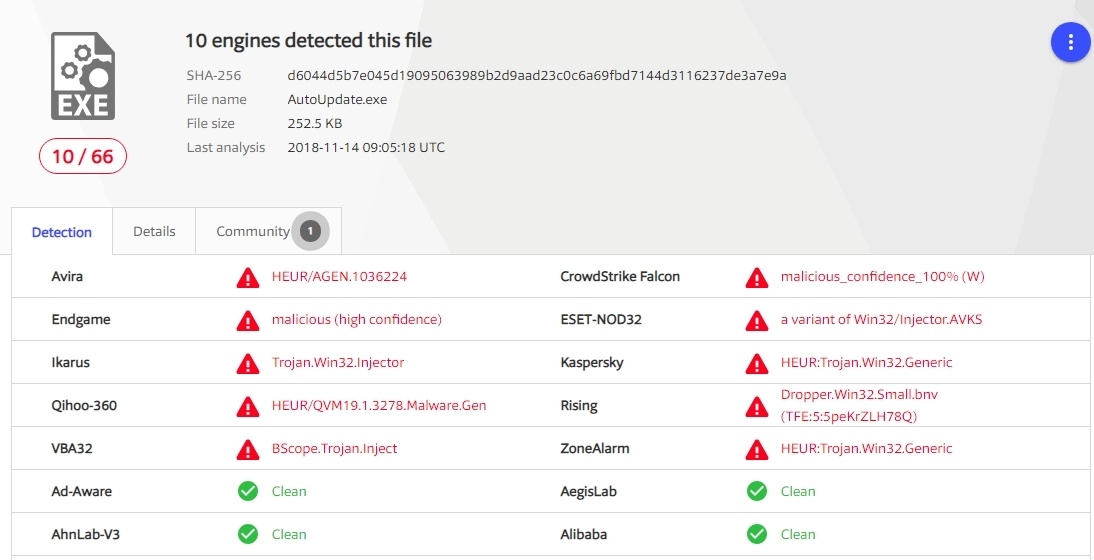The width and height of the screenshot is (1094, 560).
Task: Click the SHA-256 hash value
Action: (536, 76)
